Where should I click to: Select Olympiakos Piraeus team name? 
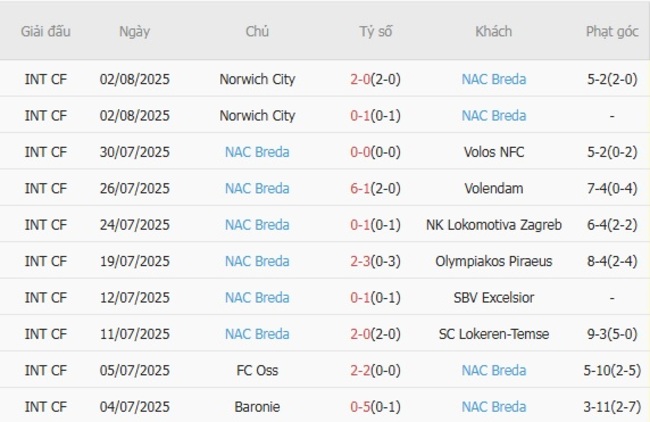point(493,261)
